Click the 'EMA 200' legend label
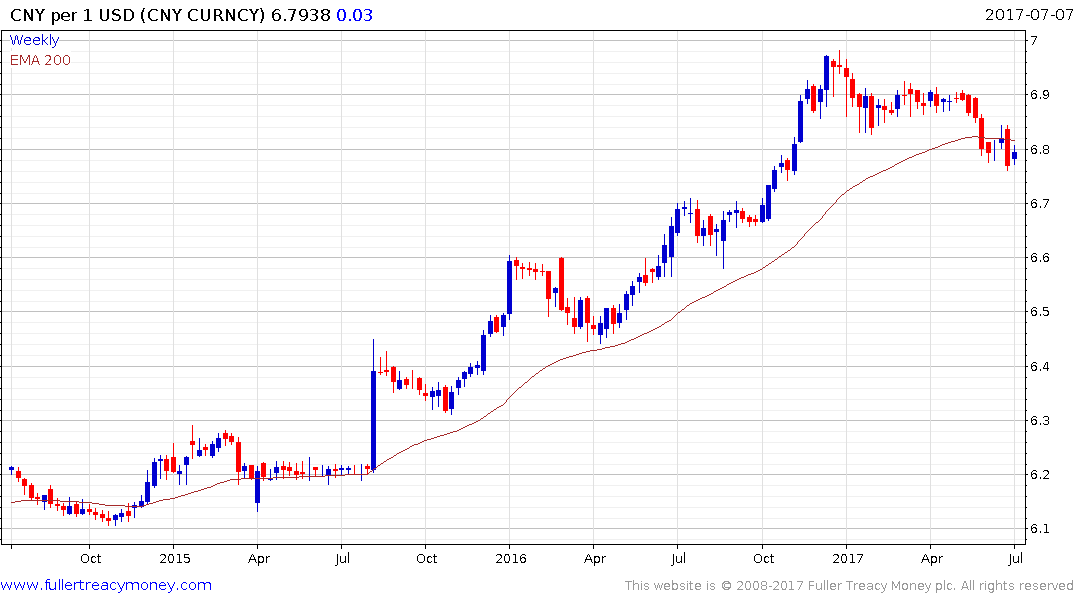 (40, 60)
